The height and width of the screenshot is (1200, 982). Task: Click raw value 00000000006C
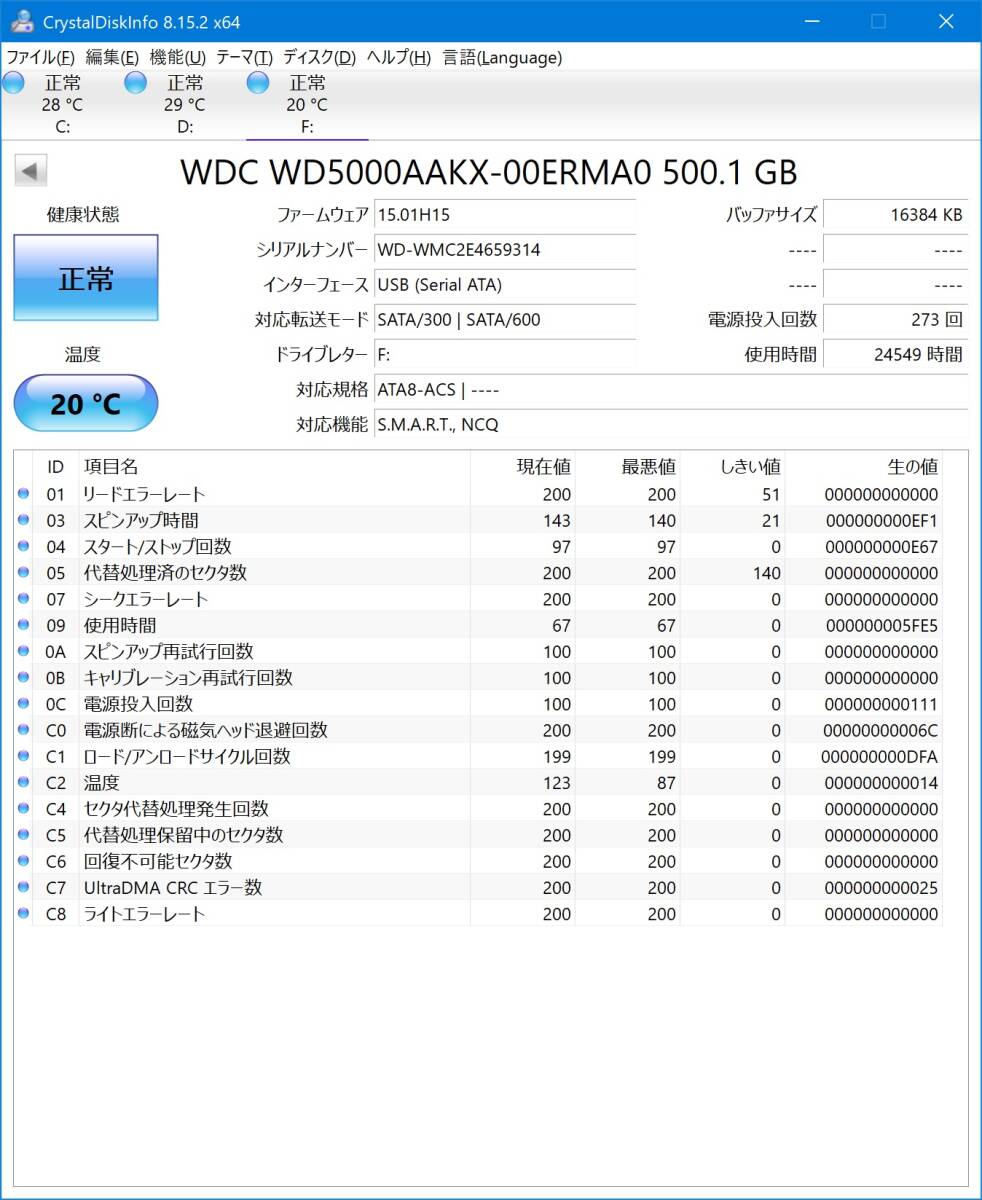tap(881, 731)
